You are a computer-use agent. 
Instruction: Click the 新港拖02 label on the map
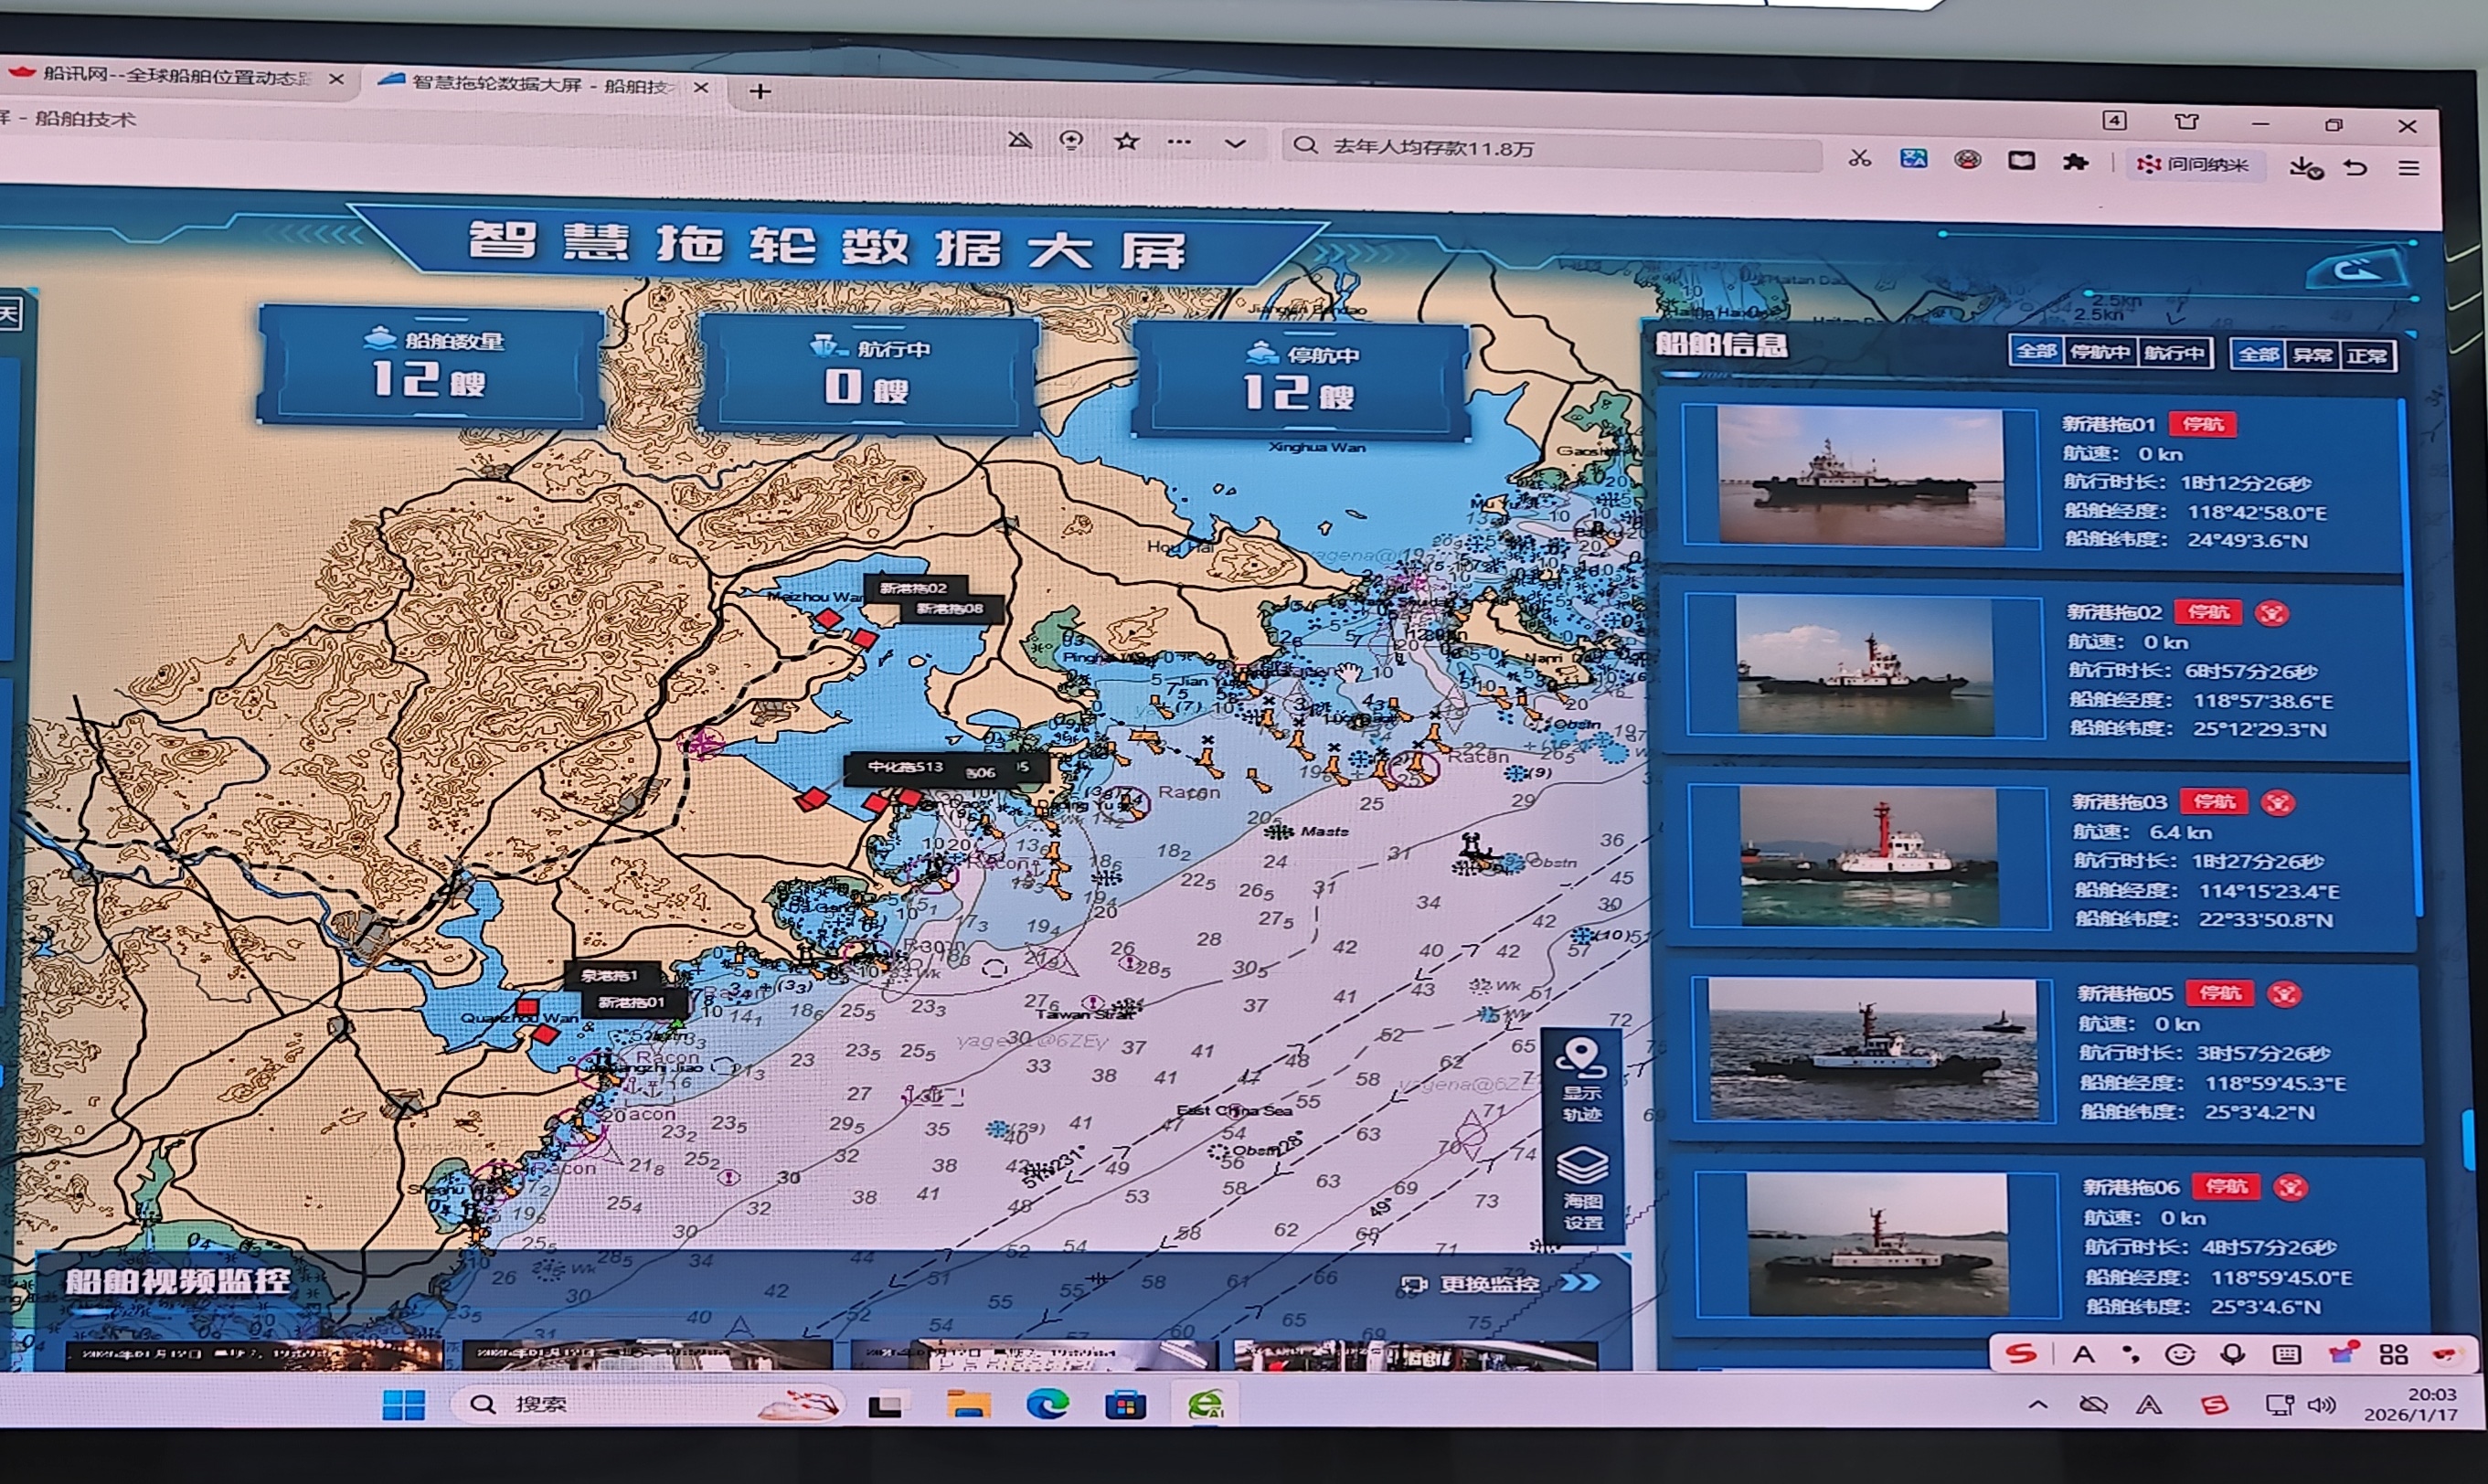click(912, 588)
